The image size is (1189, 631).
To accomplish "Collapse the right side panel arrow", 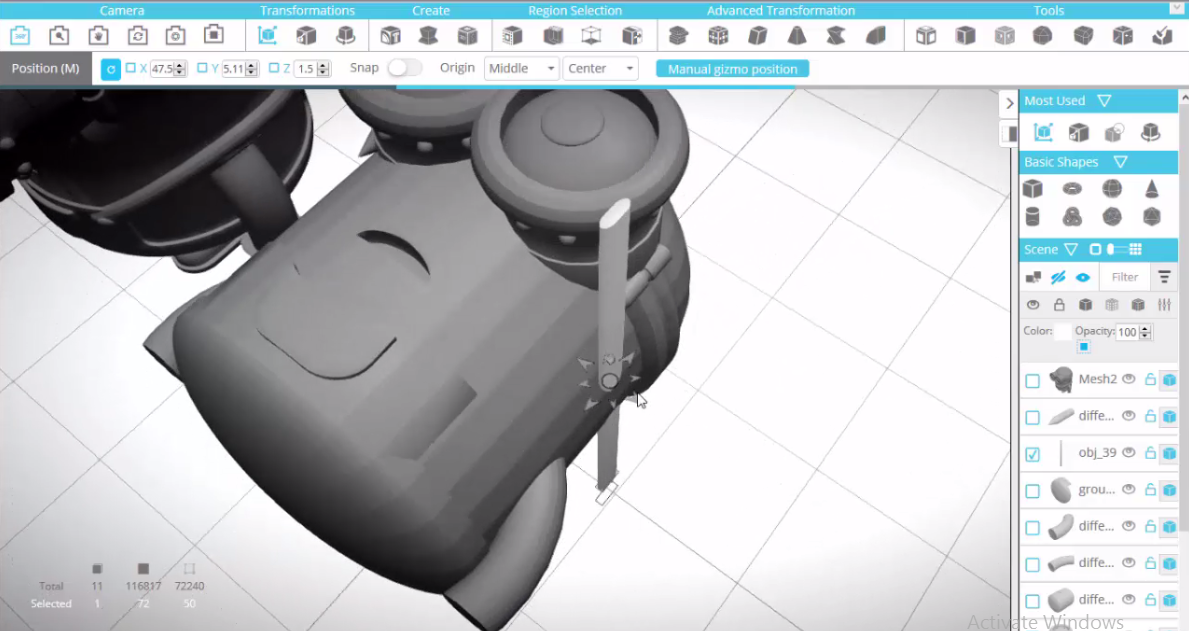I will (x=1009, y=103).
